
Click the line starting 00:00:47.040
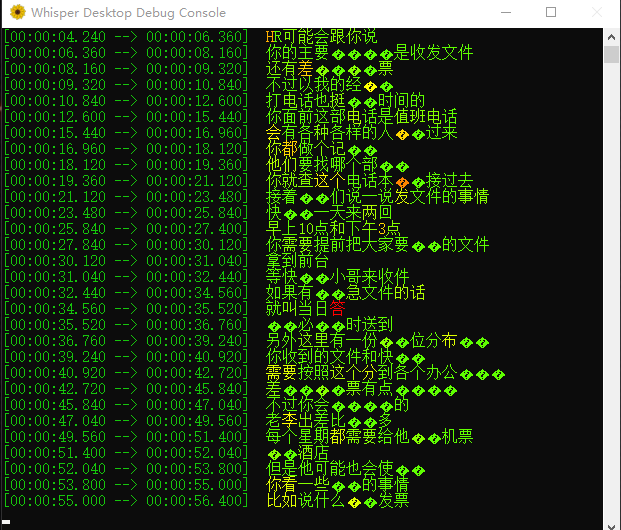(x=198, y=421)
